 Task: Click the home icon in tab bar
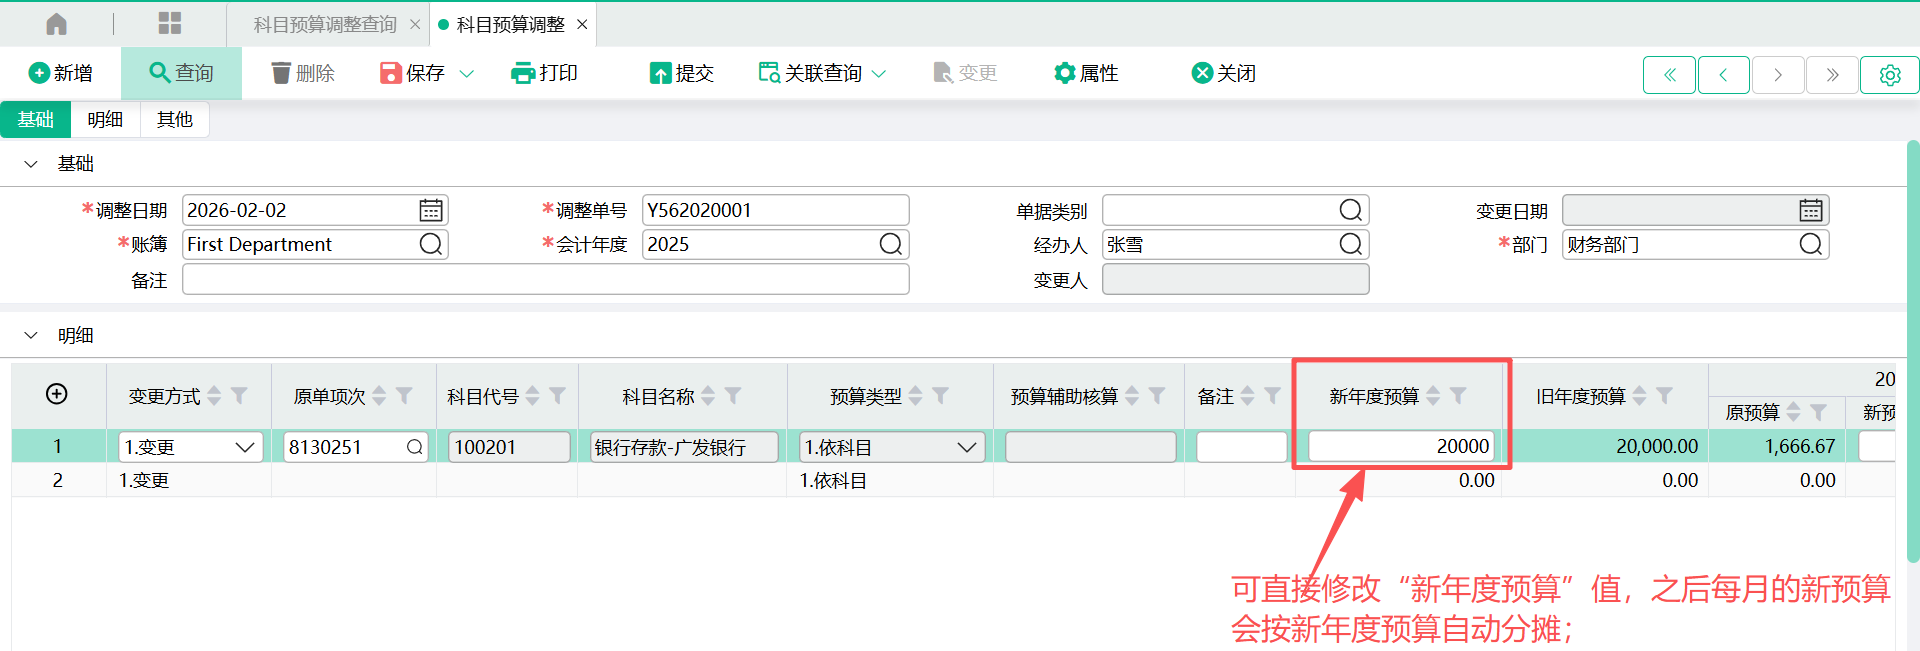pyautogui.click(x=57, y=24)
